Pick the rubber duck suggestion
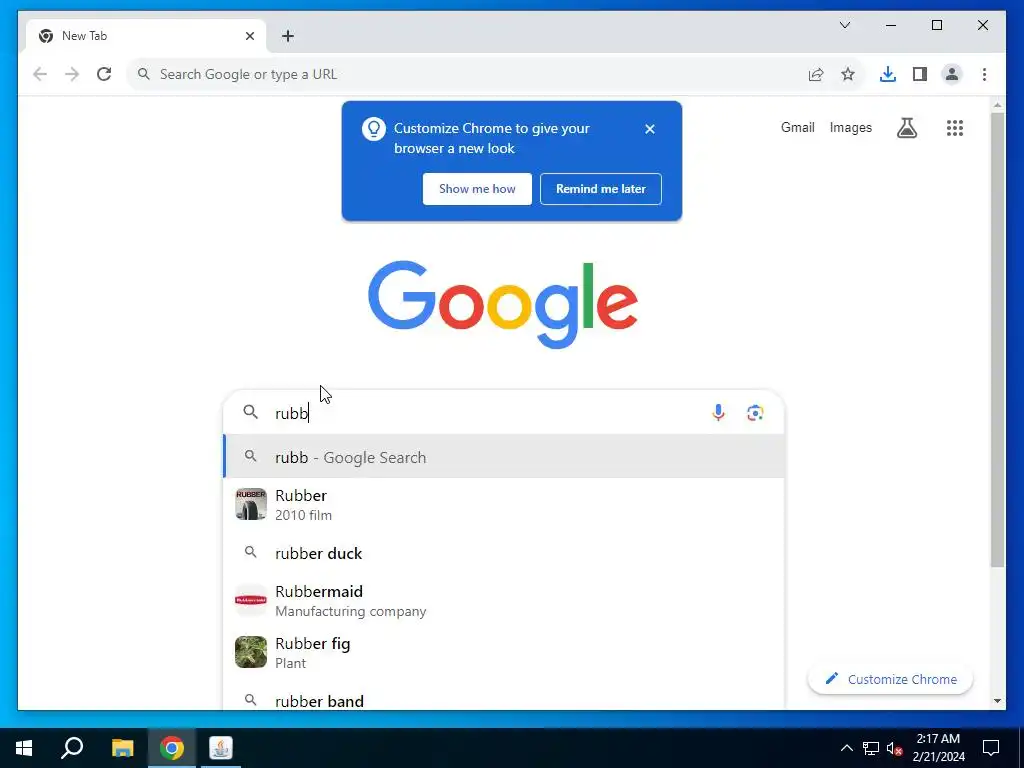The image size is (1024, 768). click(x=504, y=553)
